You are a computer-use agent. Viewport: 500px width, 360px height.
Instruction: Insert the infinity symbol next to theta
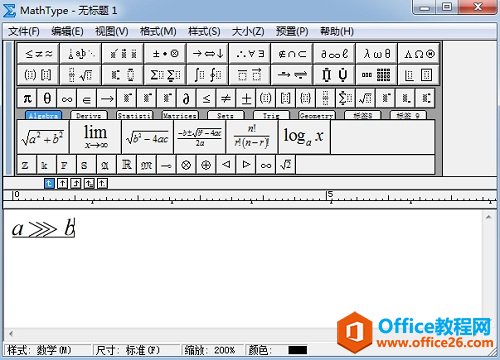(67, 98)
